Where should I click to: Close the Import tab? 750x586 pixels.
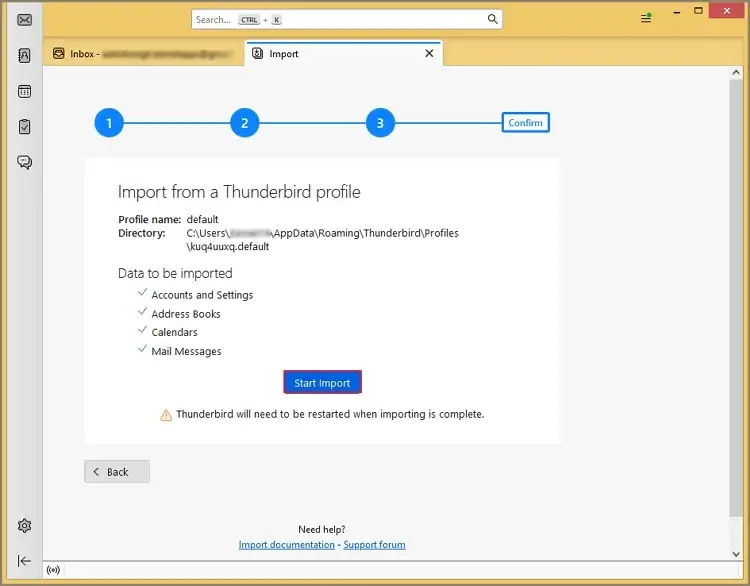pos(430,54)
